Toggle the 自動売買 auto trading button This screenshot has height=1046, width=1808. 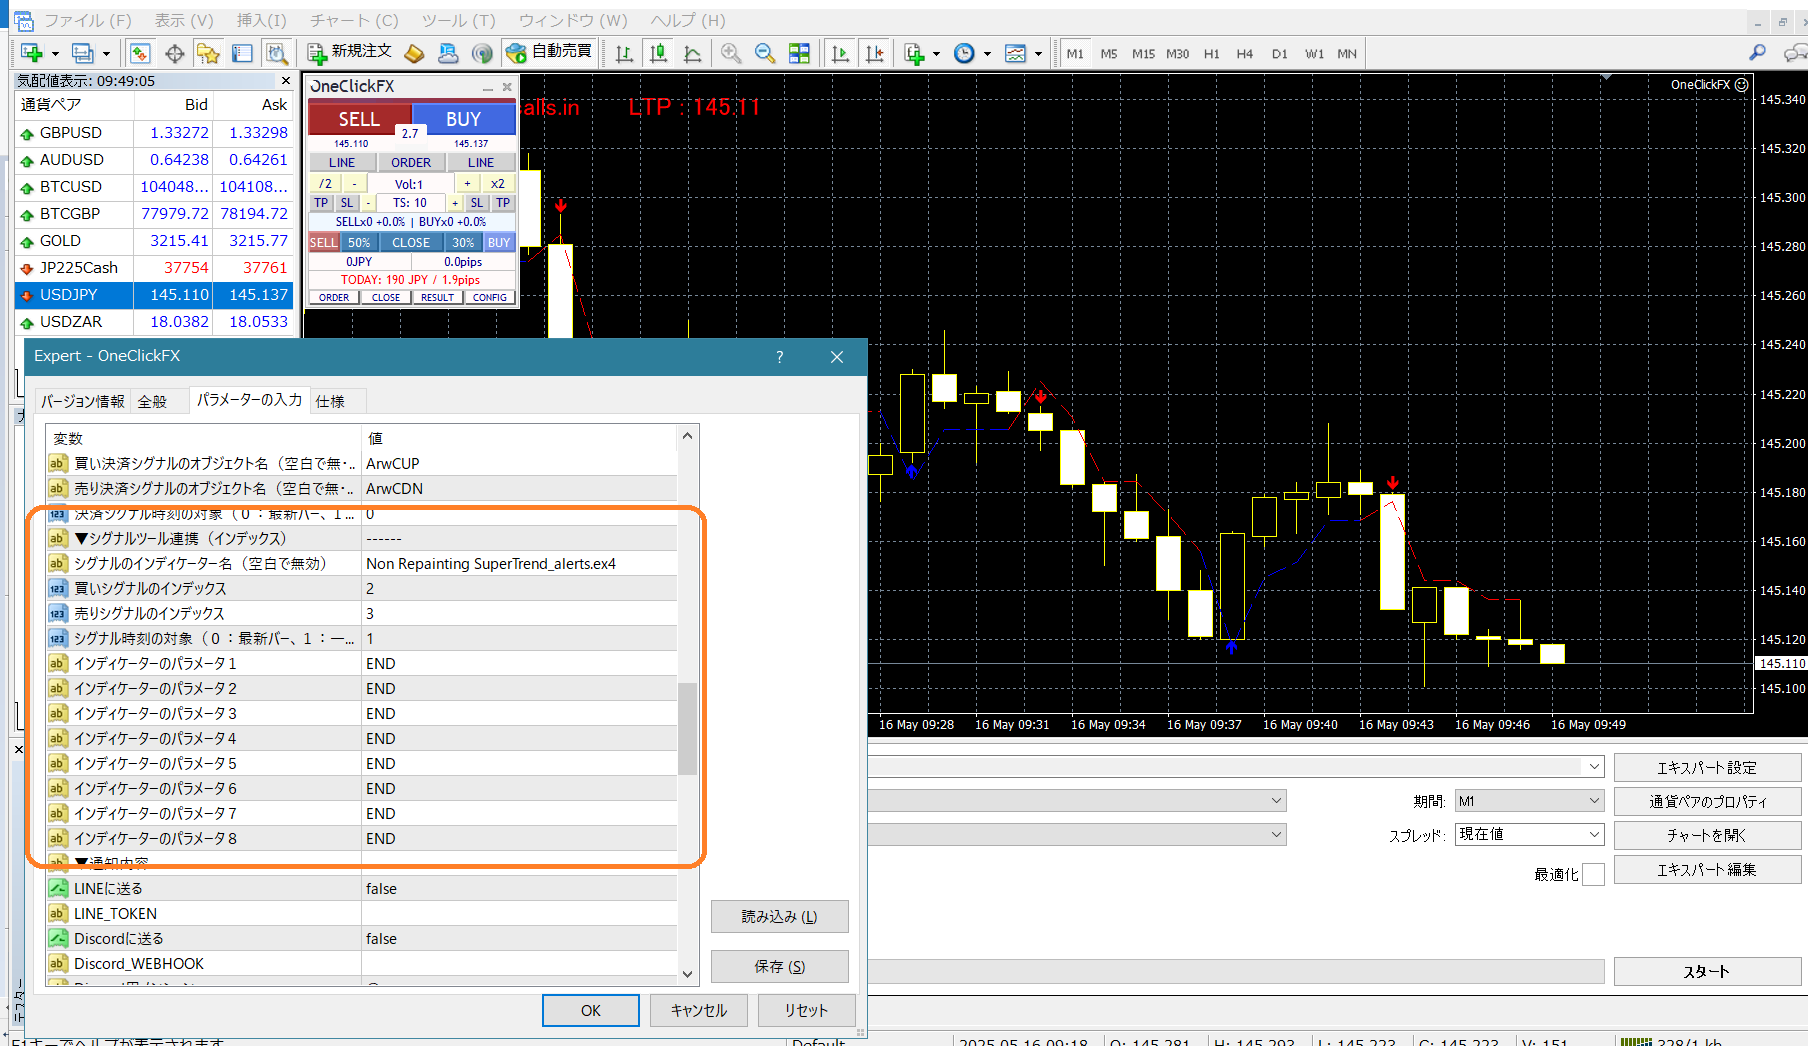click(549, 52)
